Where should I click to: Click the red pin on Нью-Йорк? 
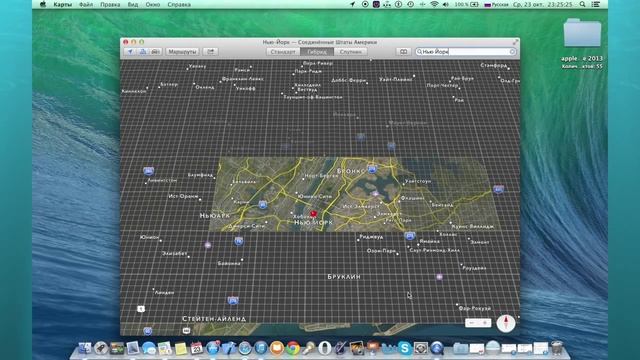coord(313,213)
